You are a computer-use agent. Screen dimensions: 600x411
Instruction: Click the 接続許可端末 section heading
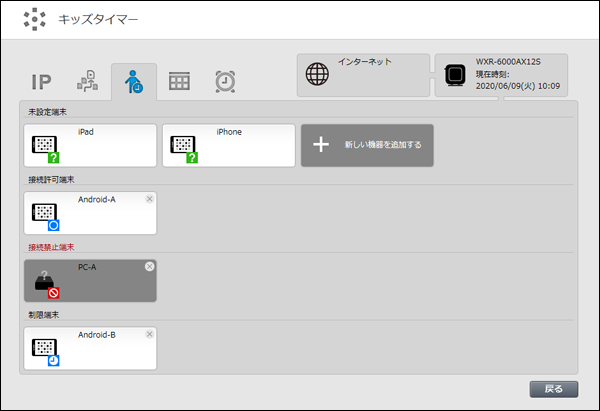coord(51,179)
